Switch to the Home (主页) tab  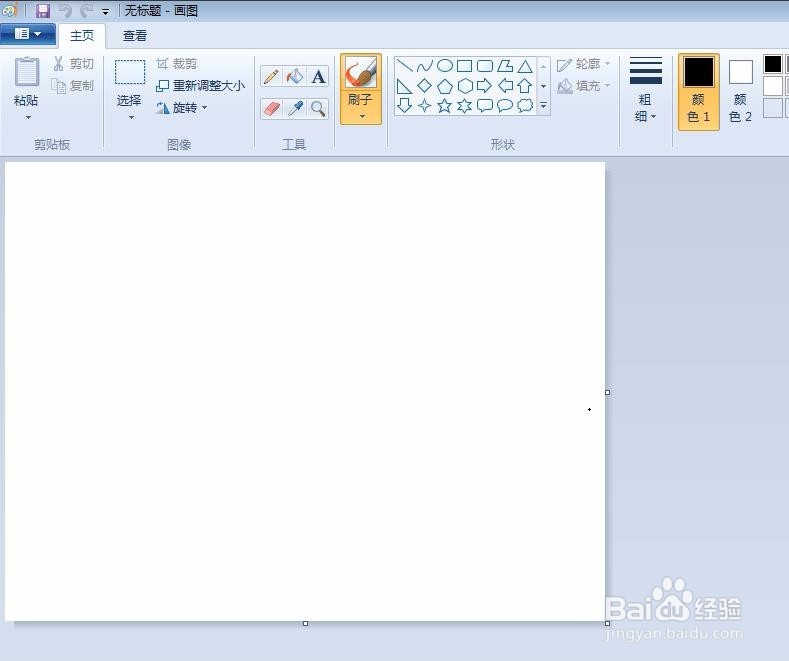click(82, 36)
